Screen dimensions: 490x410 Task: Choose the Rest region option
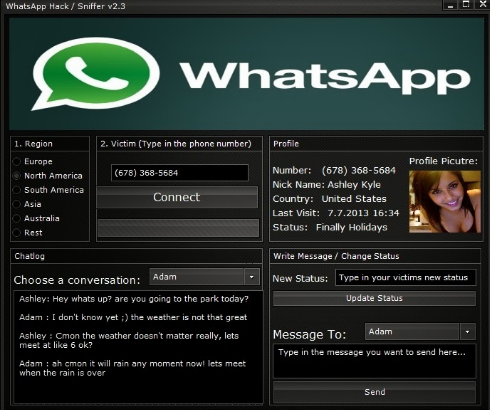pyautogui.click(x=17, y=233)
